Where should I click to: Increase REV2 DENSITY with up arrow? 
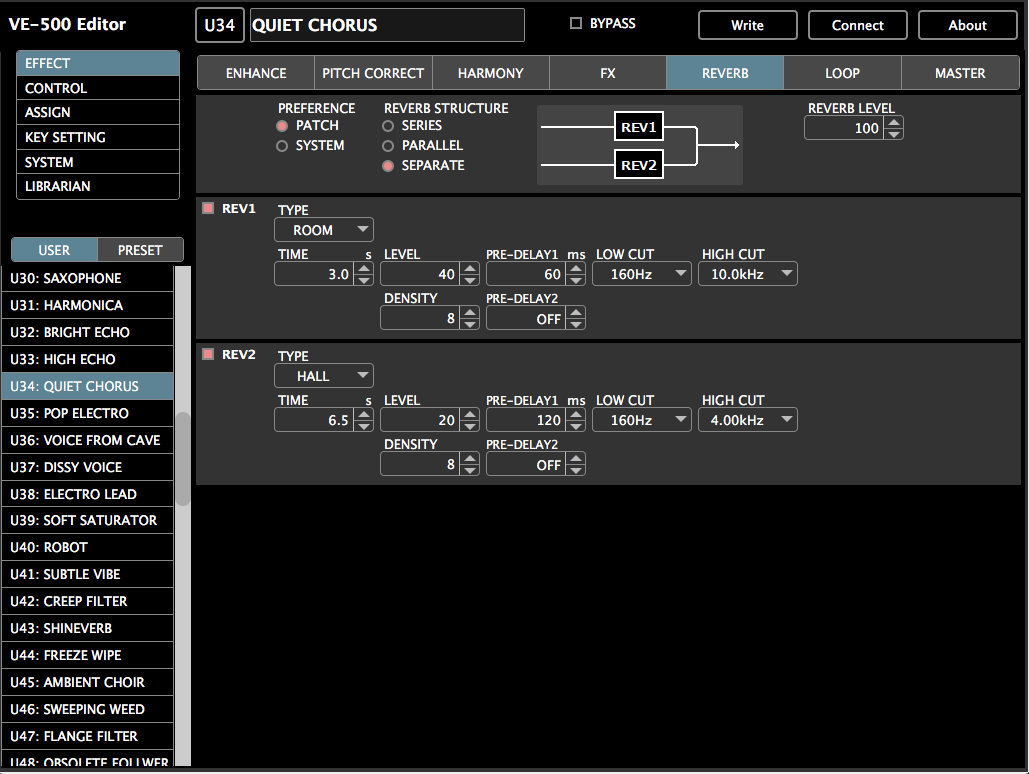tap(469, 458)
